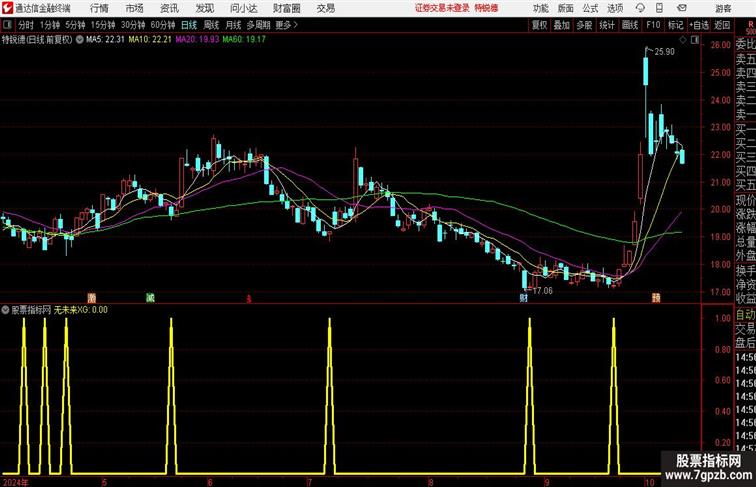This screenshot has width=756, height=487.
Task: Open the 行情 menu
Action: pos(99,8)
